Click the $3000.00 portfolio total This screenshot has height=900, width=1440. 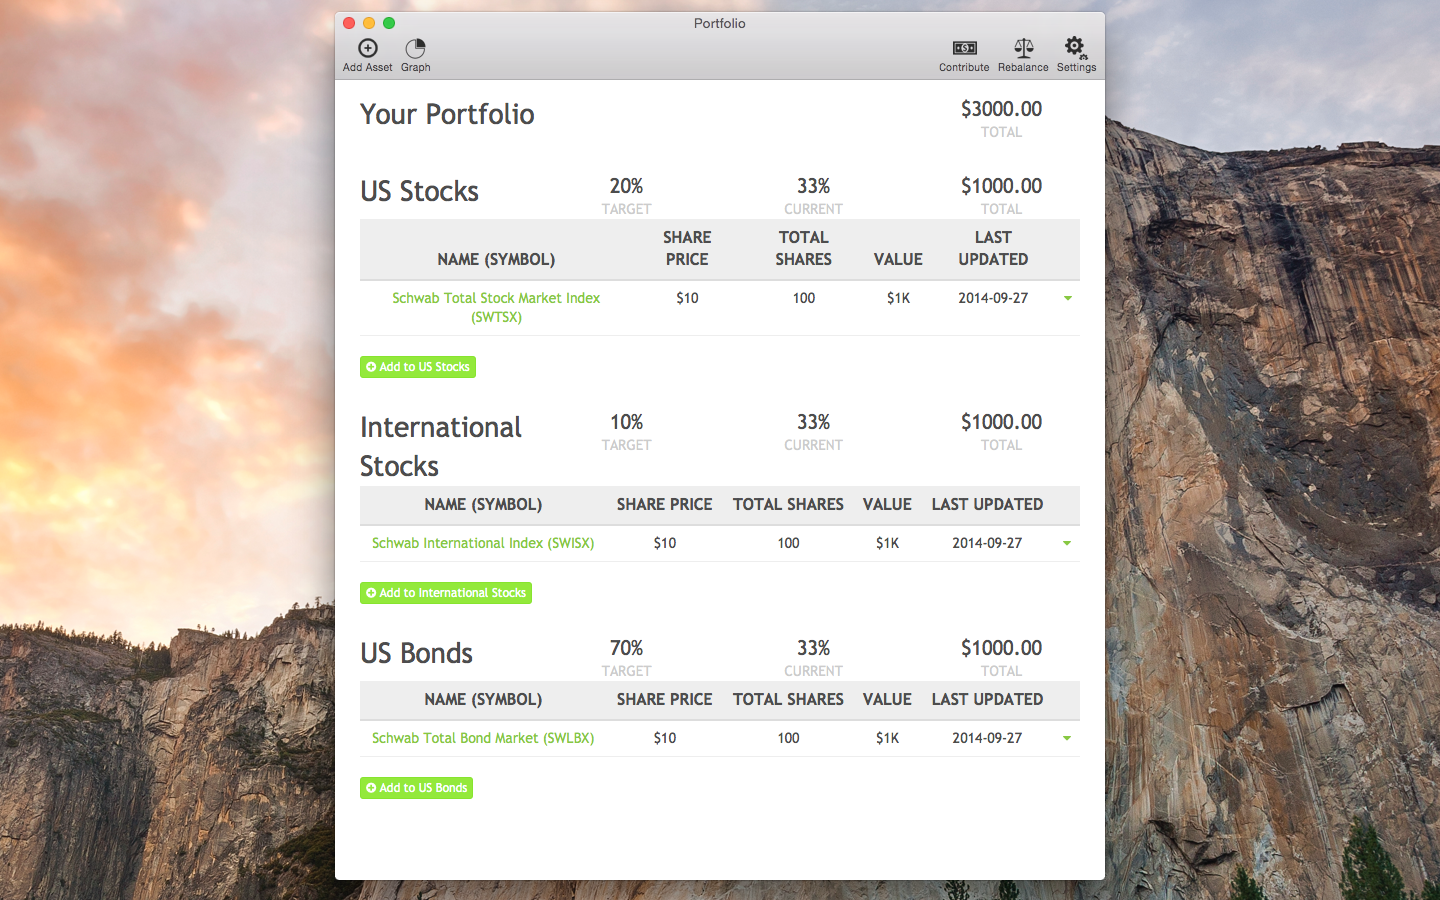click(1001, 109)
